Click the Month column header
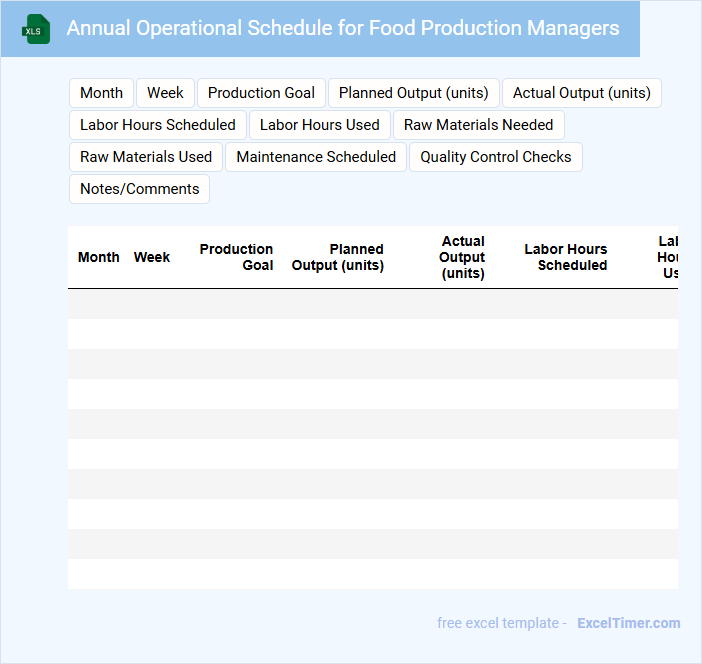Screen dimensions: 702x664 point(99,257)
